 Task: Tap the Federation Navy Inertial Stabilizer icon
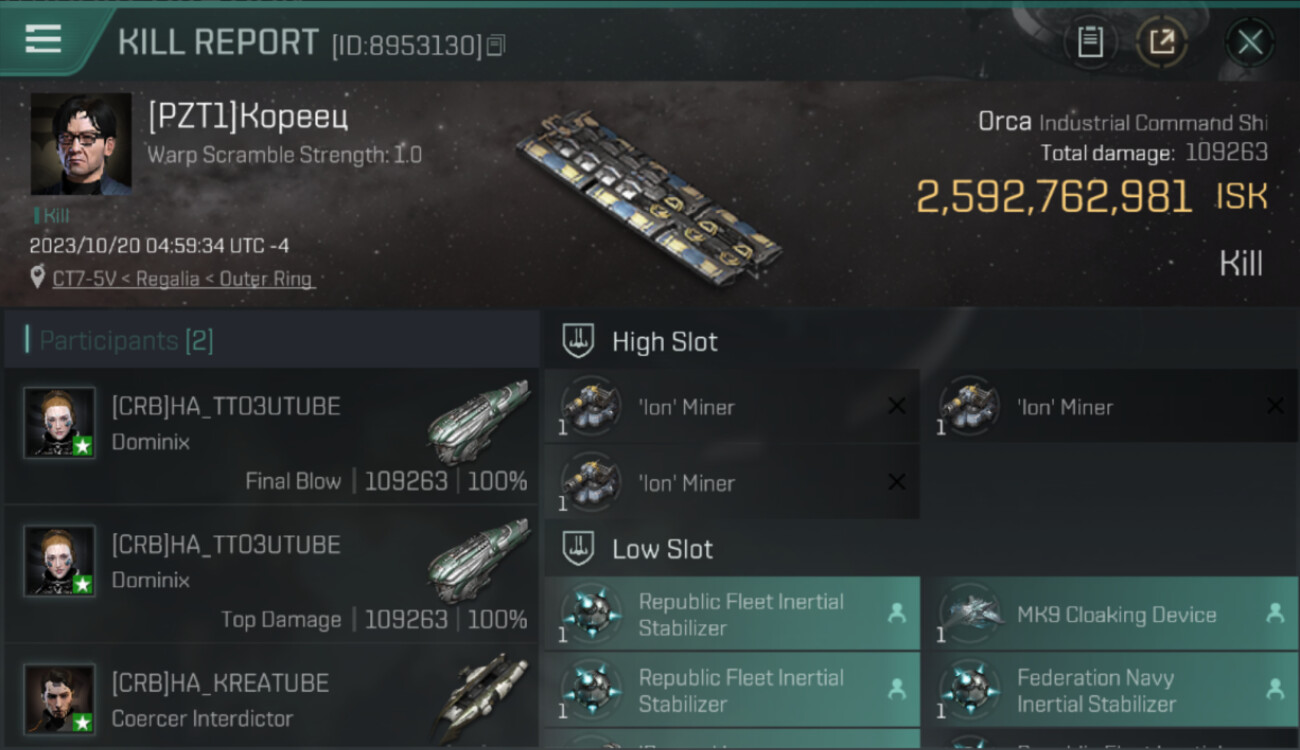point(969,689)
